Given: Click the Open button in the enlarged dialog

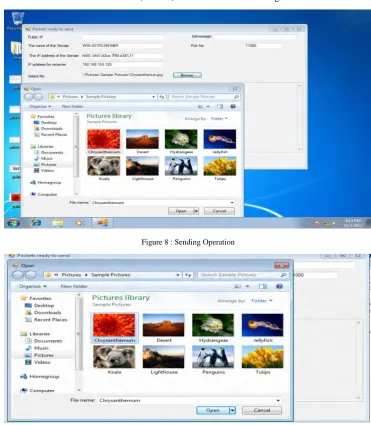Looking at the screenshot, I should tap(213, 410).
